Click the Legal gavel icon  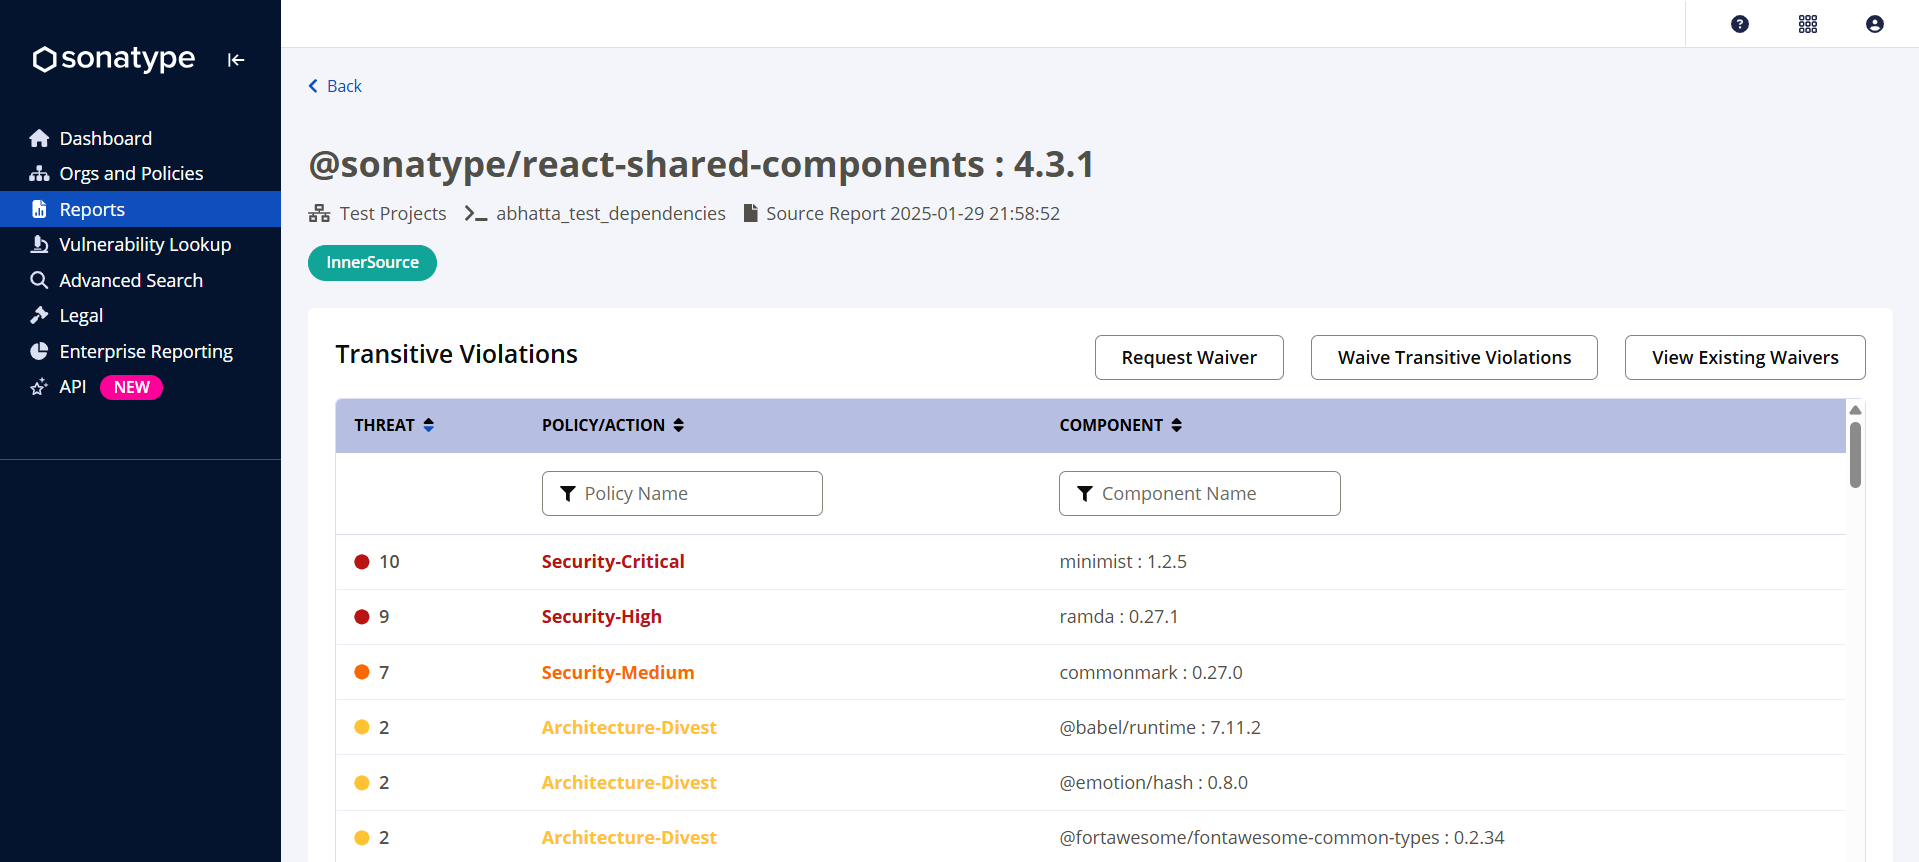click(x=39, y=315)
